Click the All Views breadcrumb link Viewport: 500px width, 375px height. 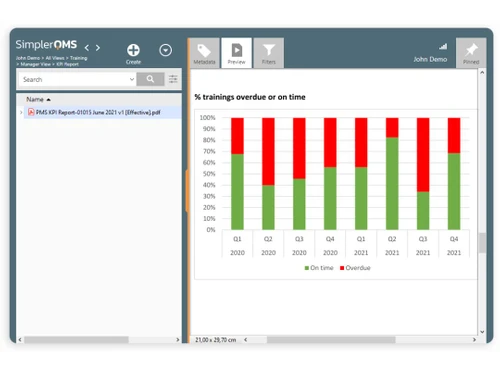click(x=55, y=58)
